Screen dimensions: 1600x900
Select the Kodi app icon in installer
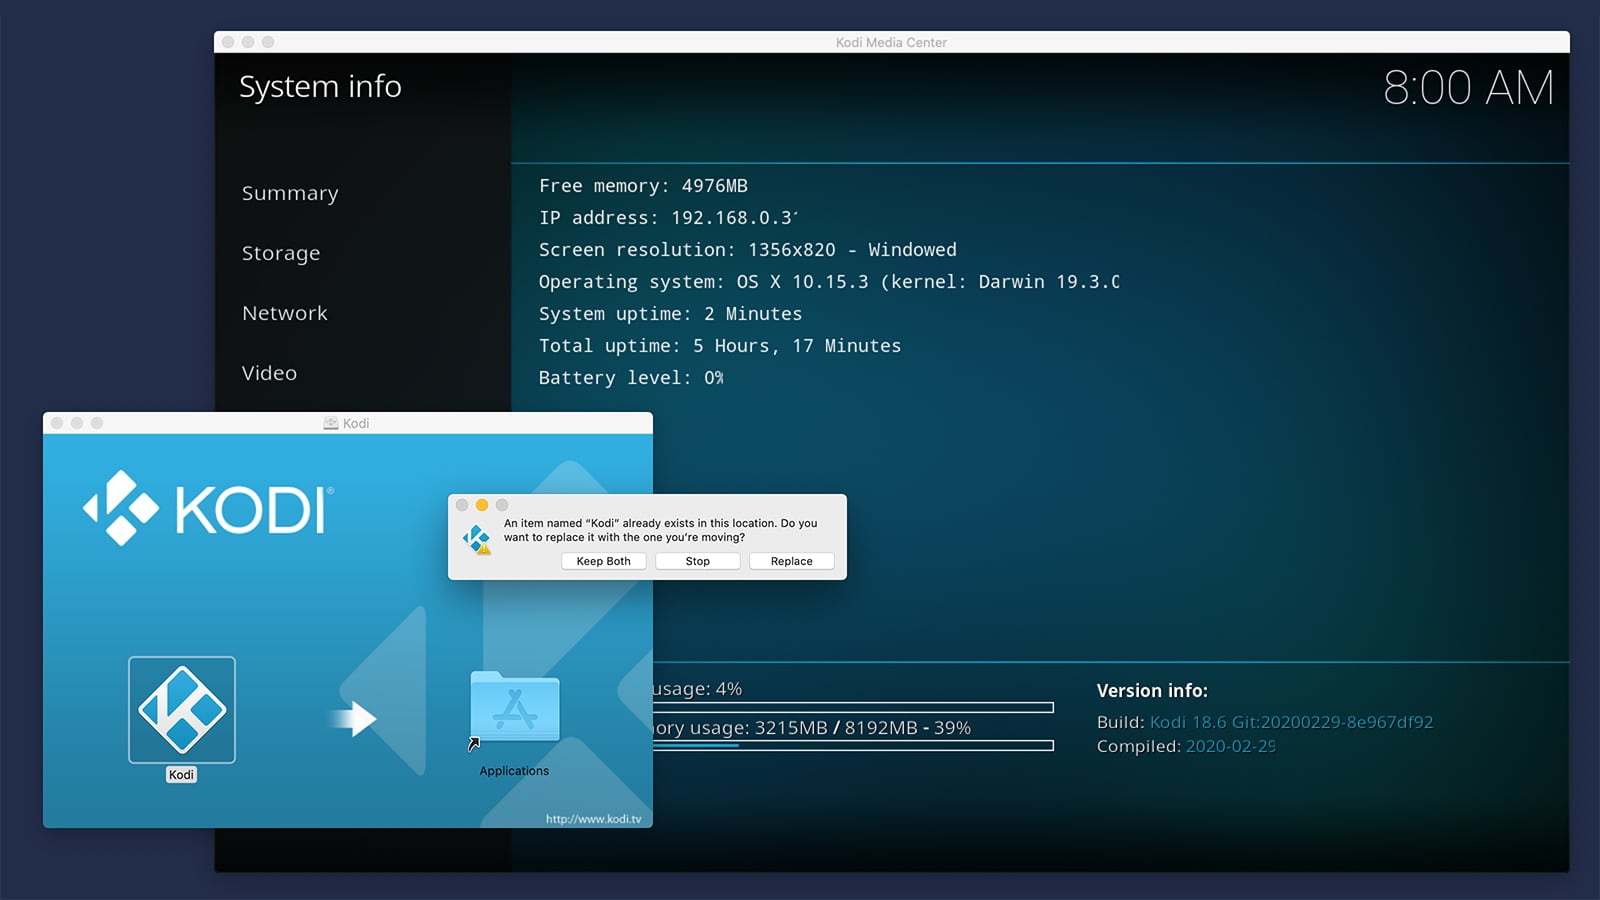coord(182,710)
